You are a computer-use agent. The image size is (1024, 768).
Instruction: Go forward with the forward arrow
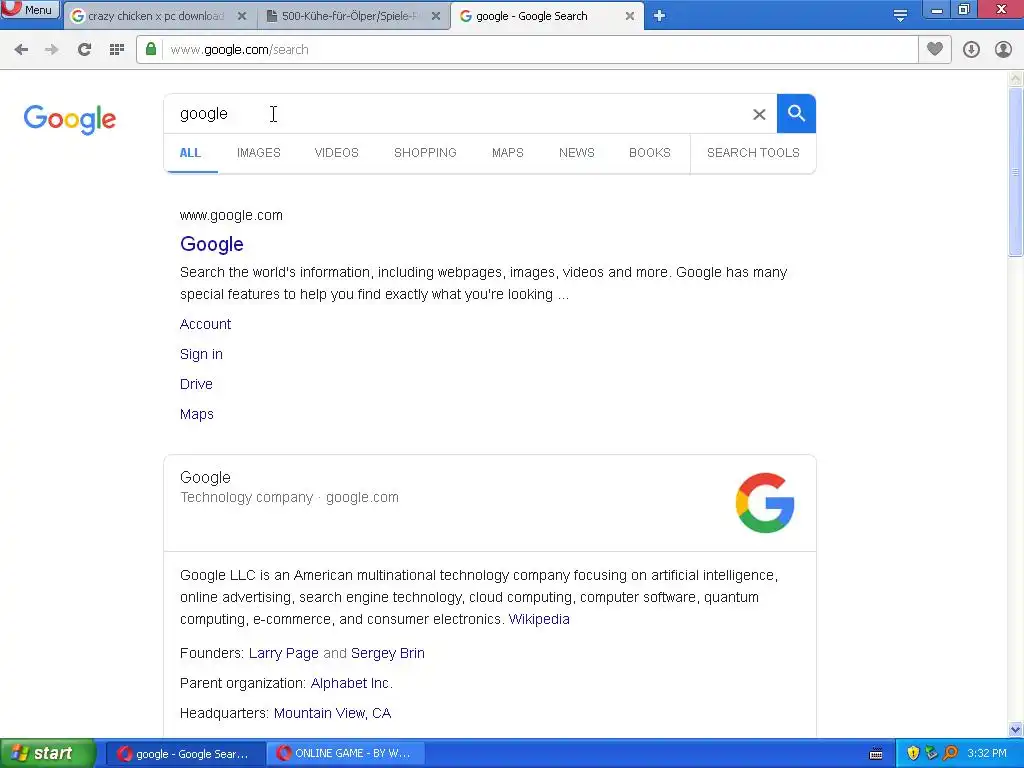click(x=52, y=50)
